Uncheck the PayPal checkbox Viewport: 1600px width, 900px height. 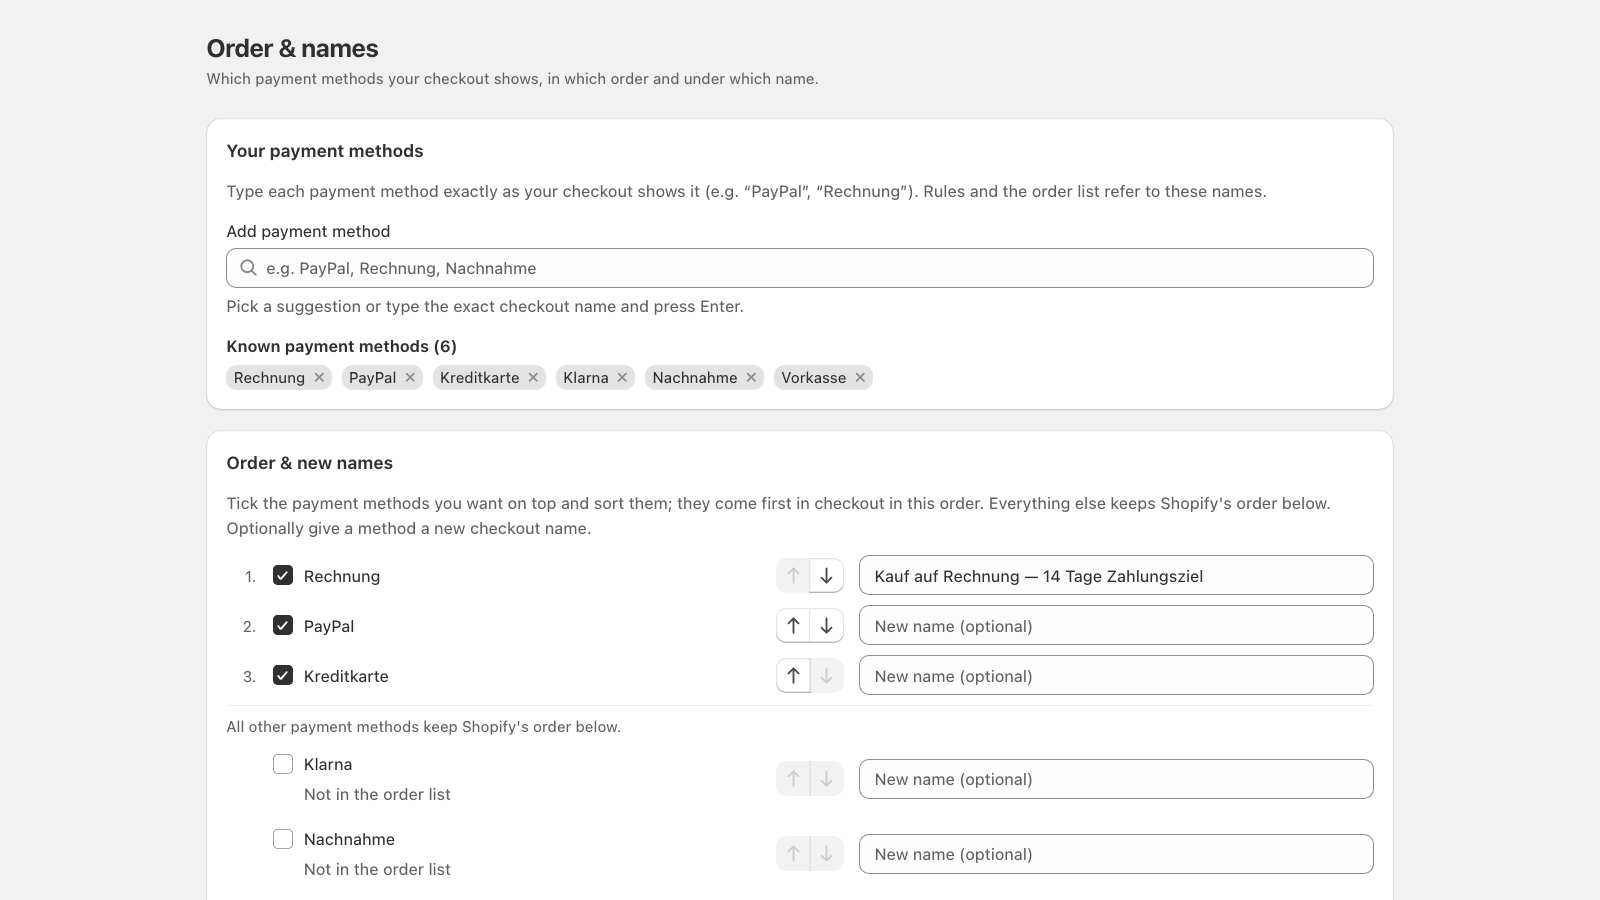(x=283, y=625)
